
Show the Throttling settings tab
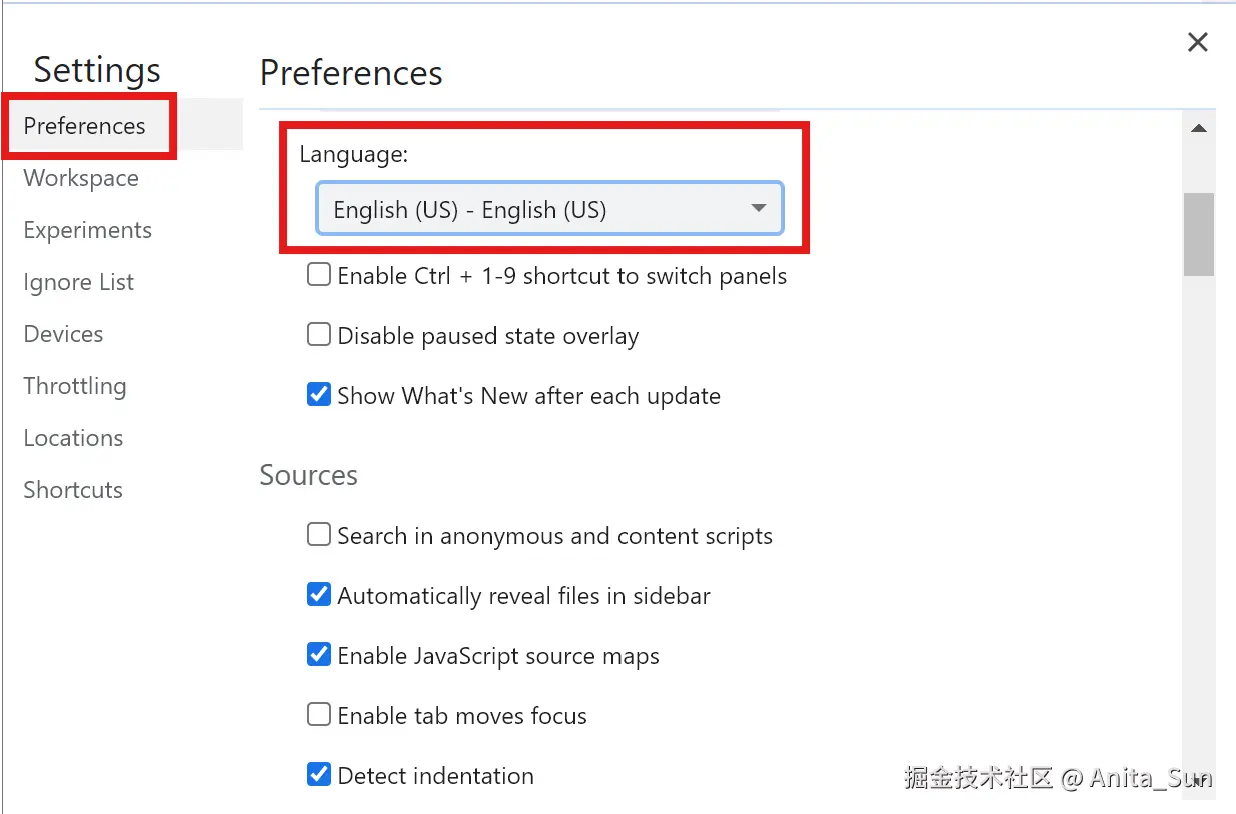[x=75, y=386]
